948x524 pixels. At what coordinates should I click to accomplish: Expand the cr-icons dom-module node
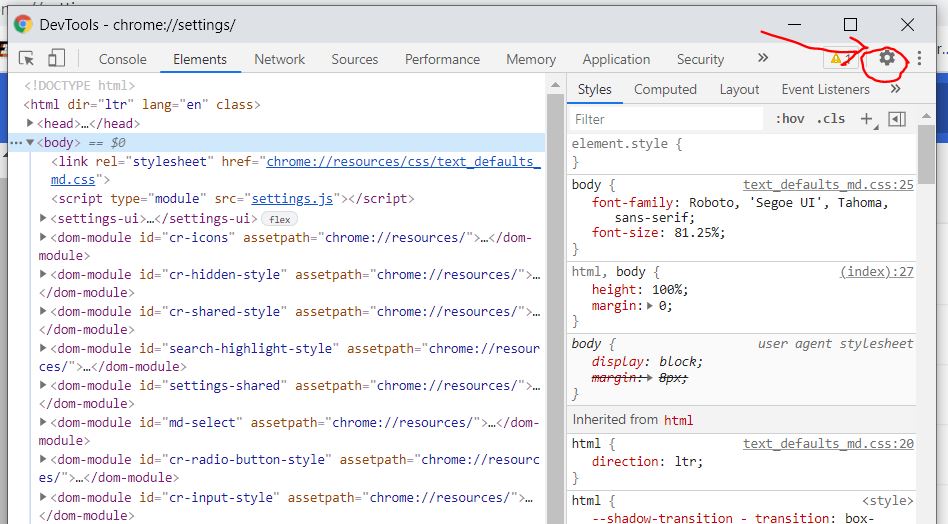click(43, 237)
